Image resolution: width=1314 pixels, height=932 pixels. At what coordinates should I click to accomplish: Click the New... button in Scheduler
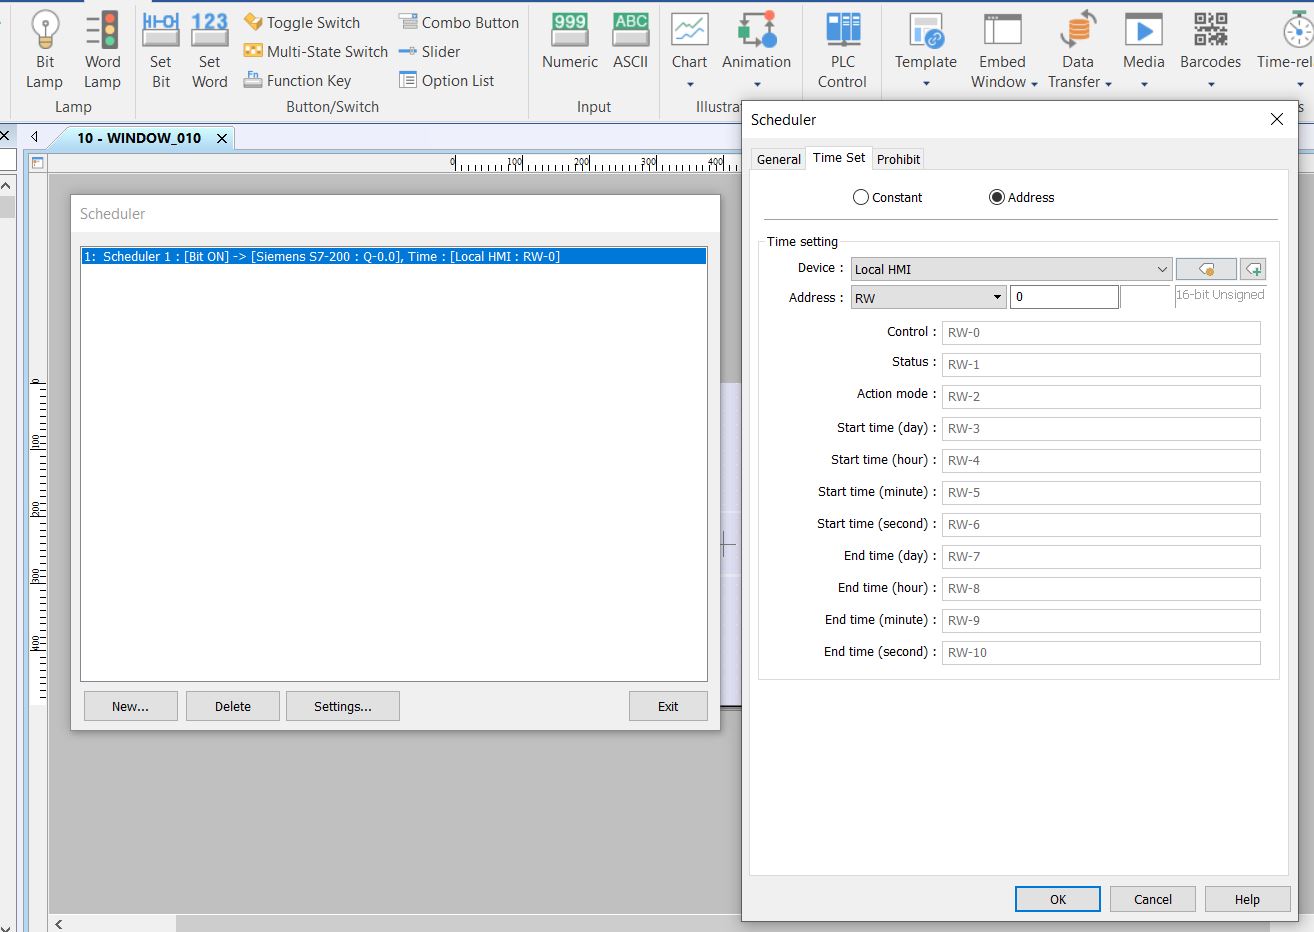tap(130, 706)
